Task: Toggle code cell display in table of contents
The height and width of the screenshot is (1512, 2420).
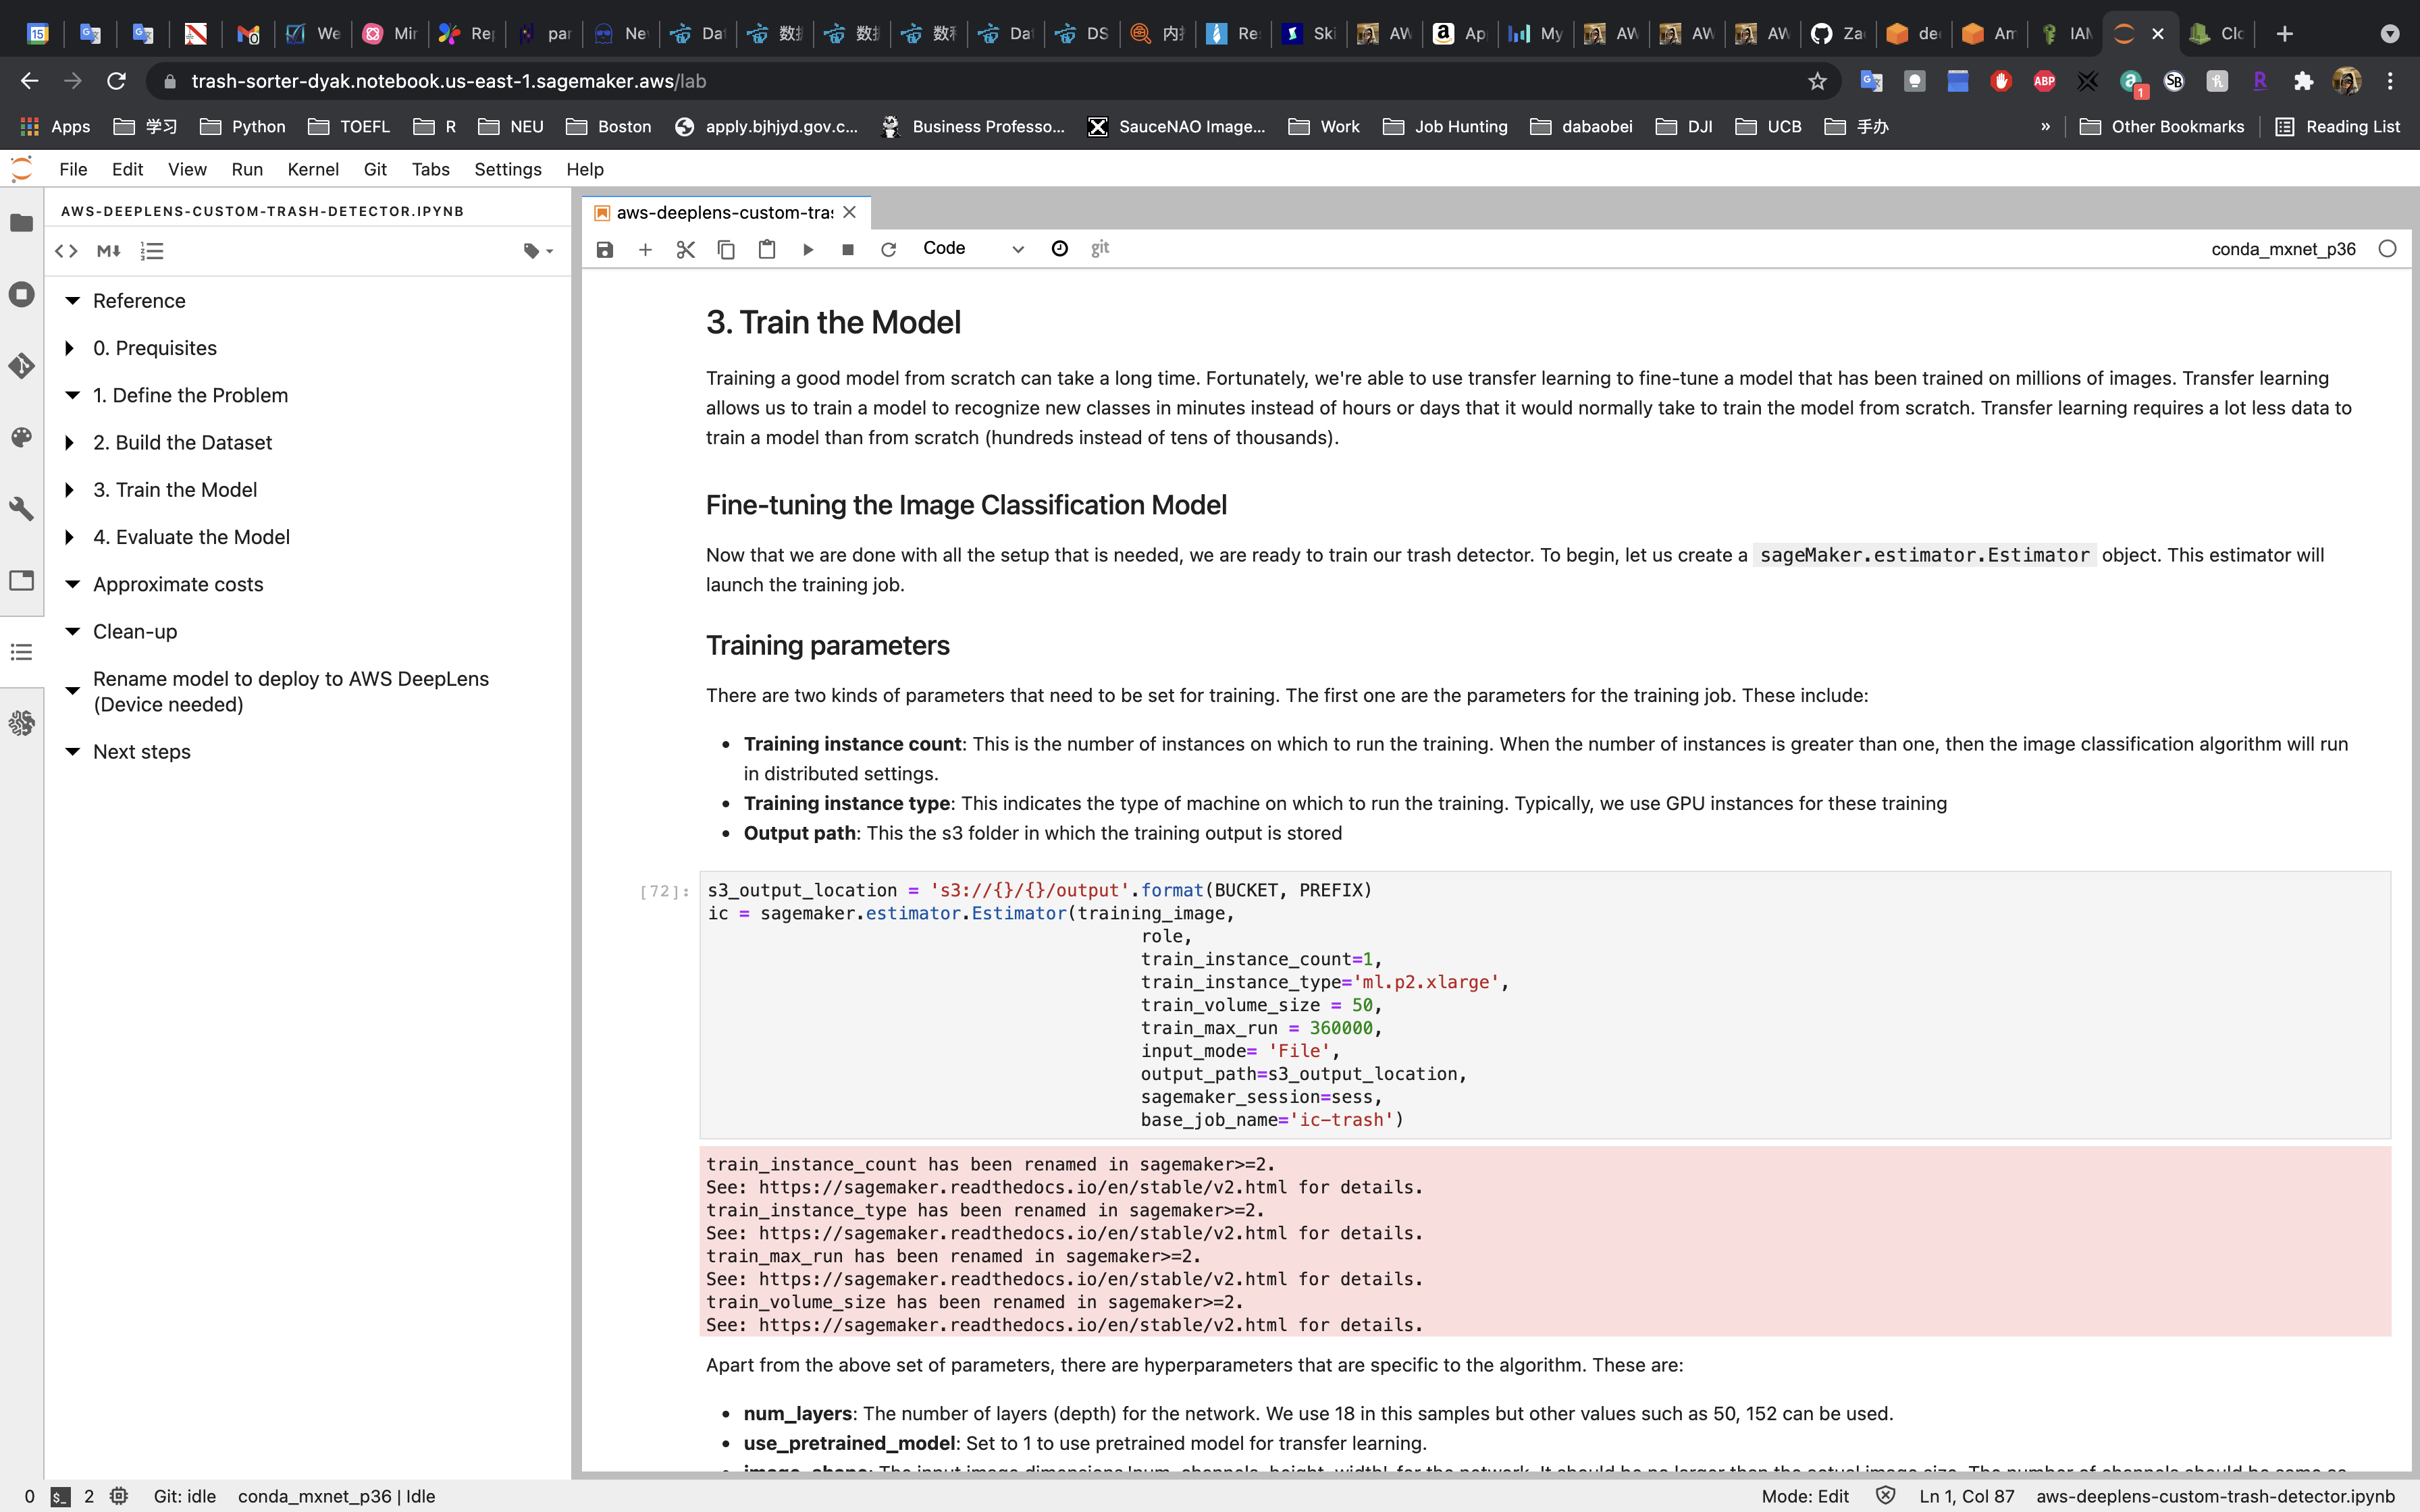Action: click(x=66, y=251)
